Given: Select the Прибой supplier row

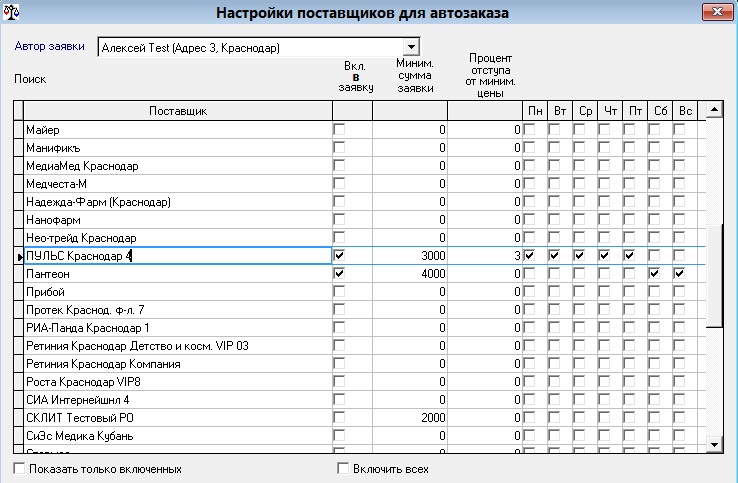Looking at the screenshot, I should [178, 292].
